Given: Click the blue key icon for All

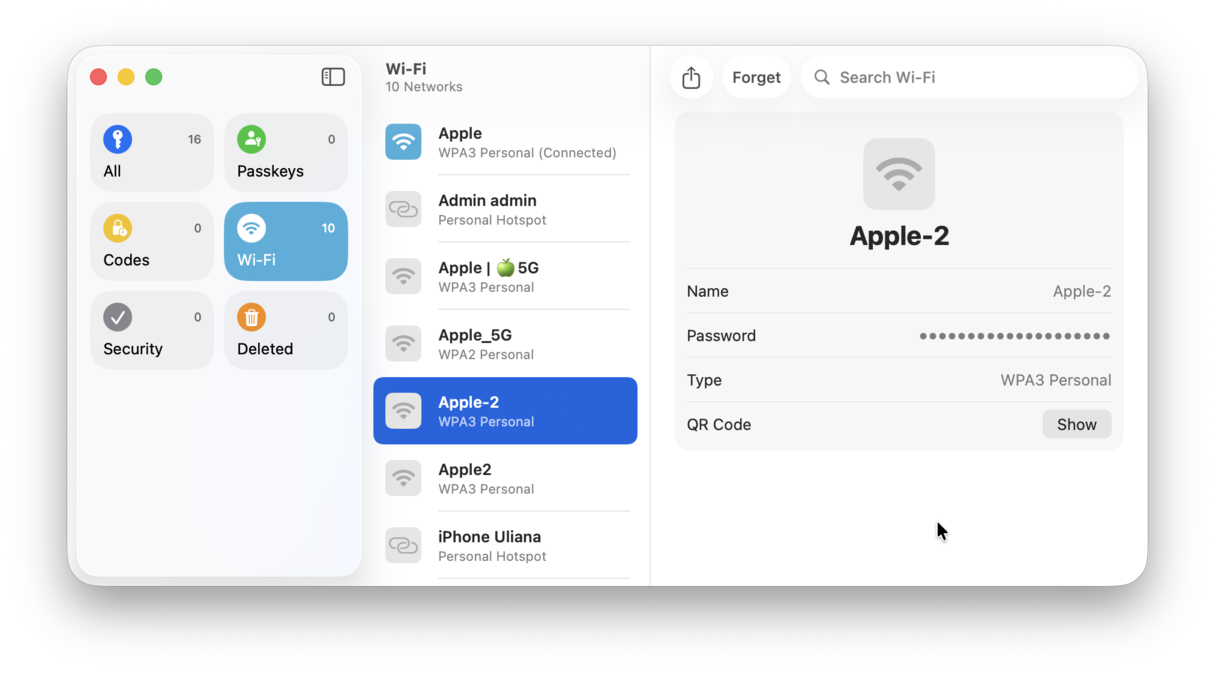Looking at the screenshot, I should pos(118,139).
